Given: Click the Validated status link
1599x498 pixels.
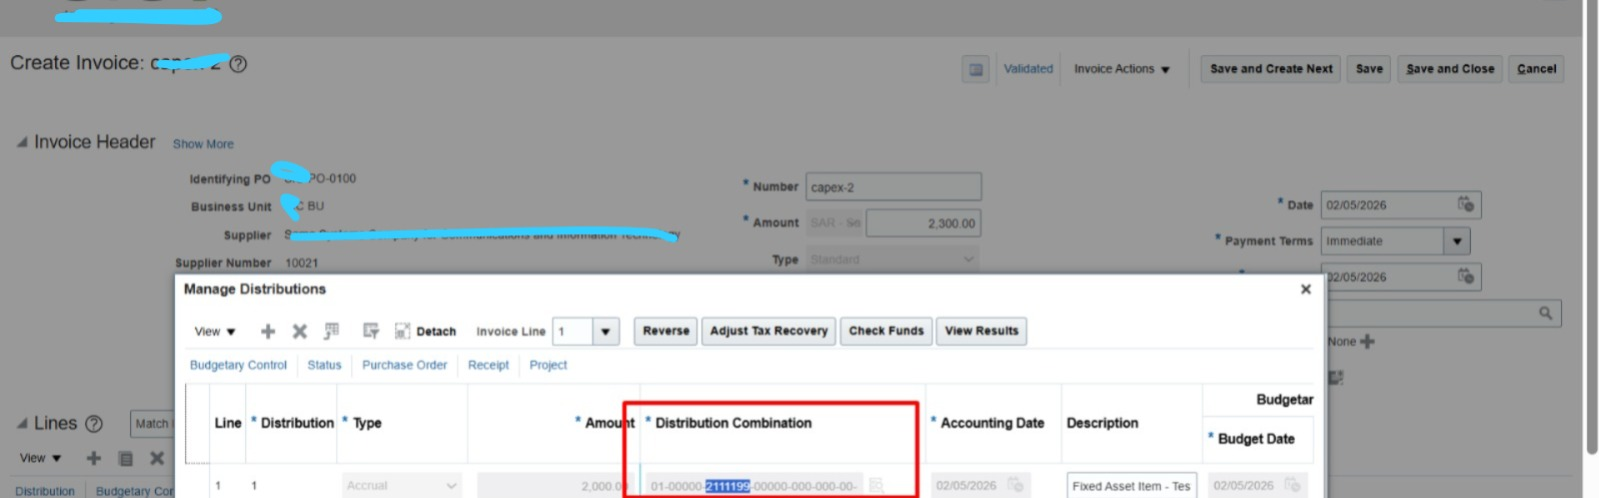Looking at the screenshot, I should 1028,69.
